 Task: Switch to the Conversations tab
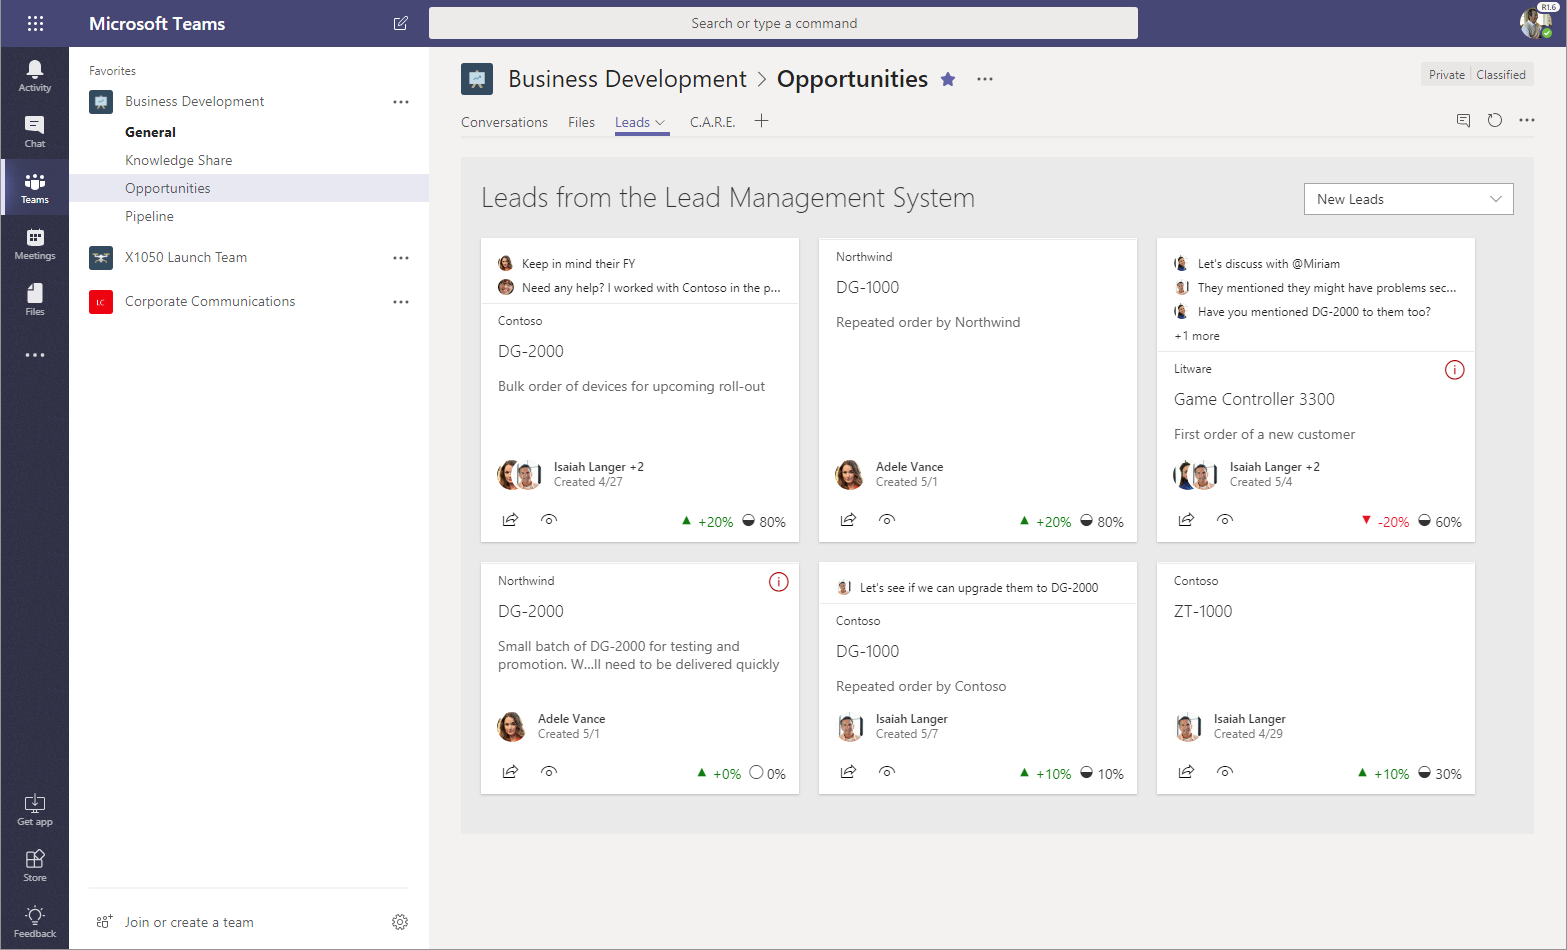click(504, 122)
